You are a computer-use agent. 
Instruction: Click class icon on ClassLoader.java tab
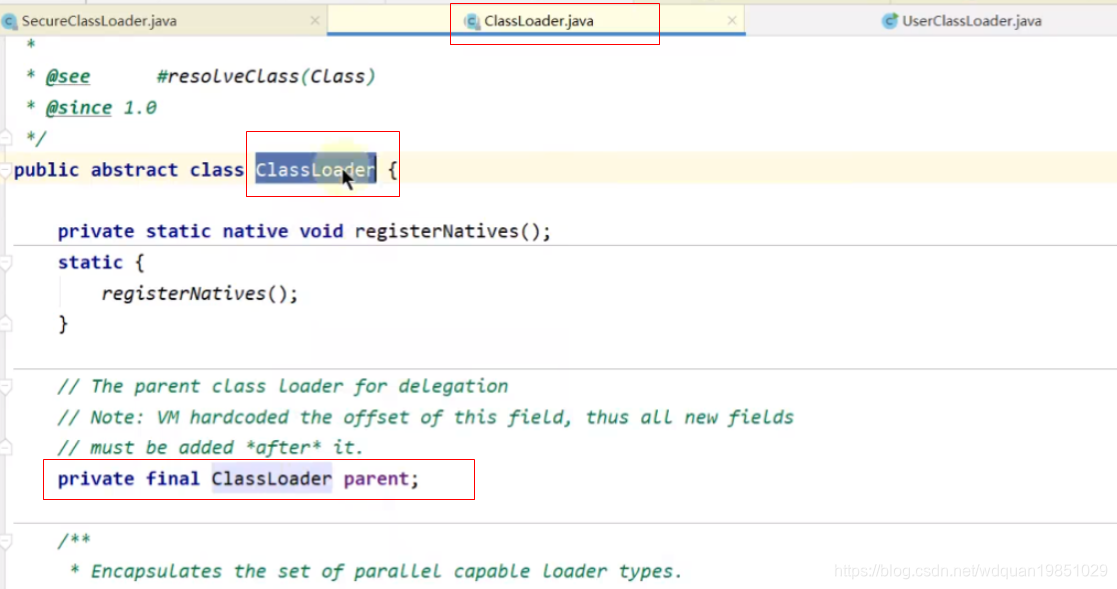click(472, 22)
